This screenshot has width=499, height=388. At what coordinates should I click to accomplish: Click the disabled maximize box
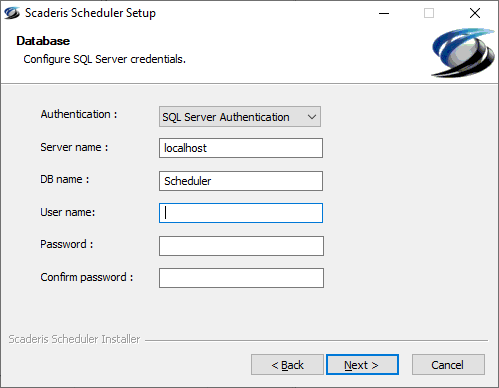point(429,13)
